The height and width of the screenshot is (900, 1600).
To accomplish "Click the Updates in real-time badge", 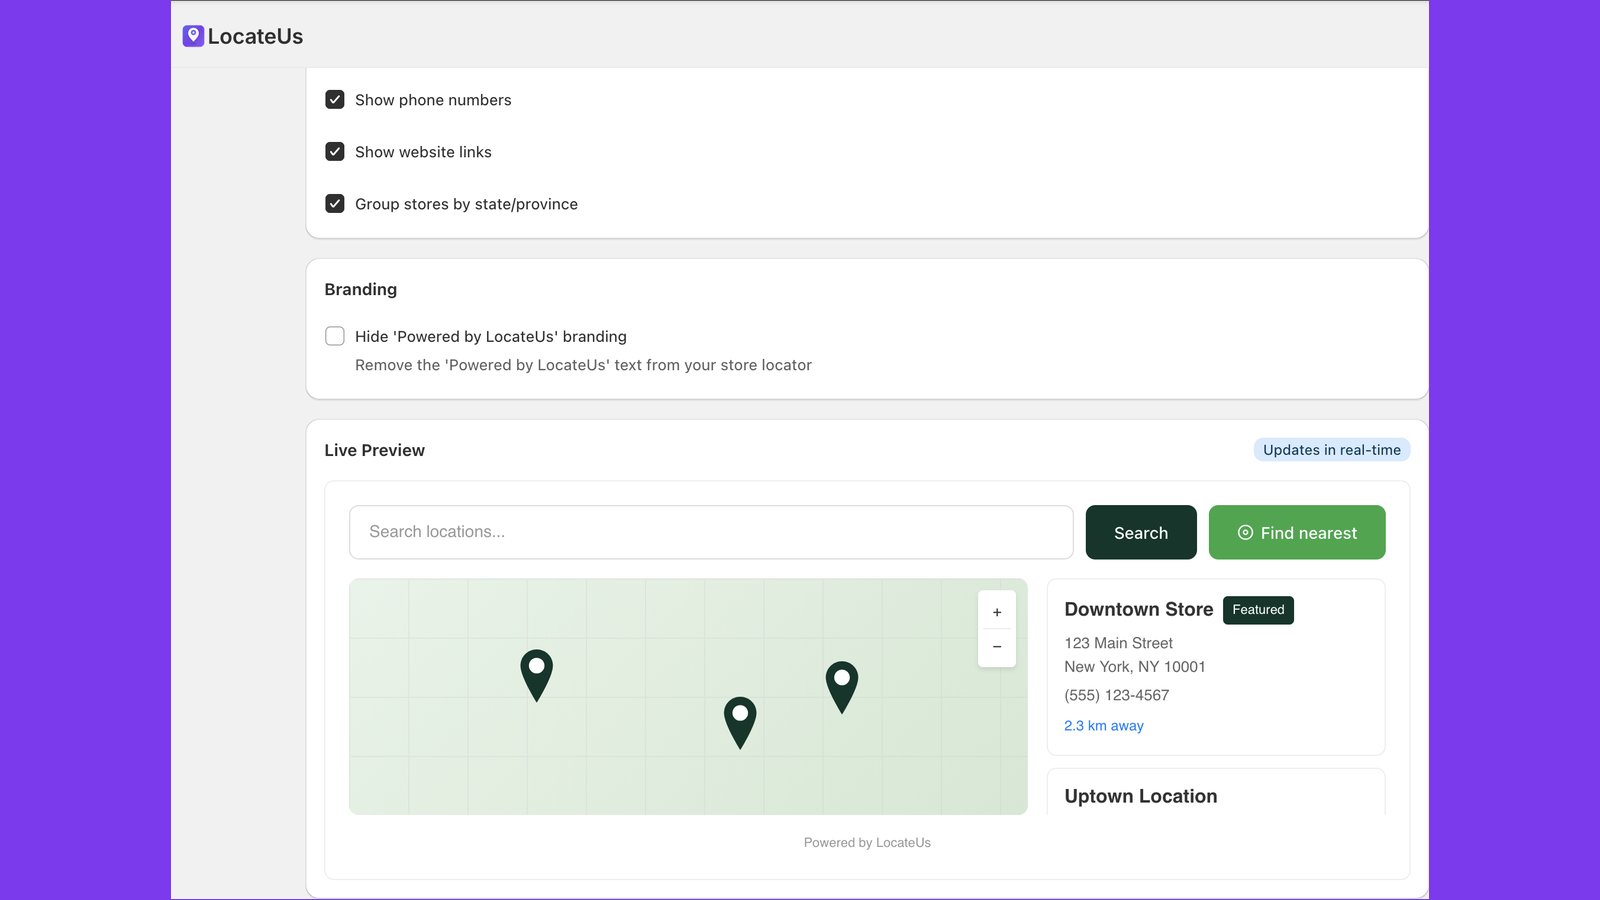I will [1331, 450].
